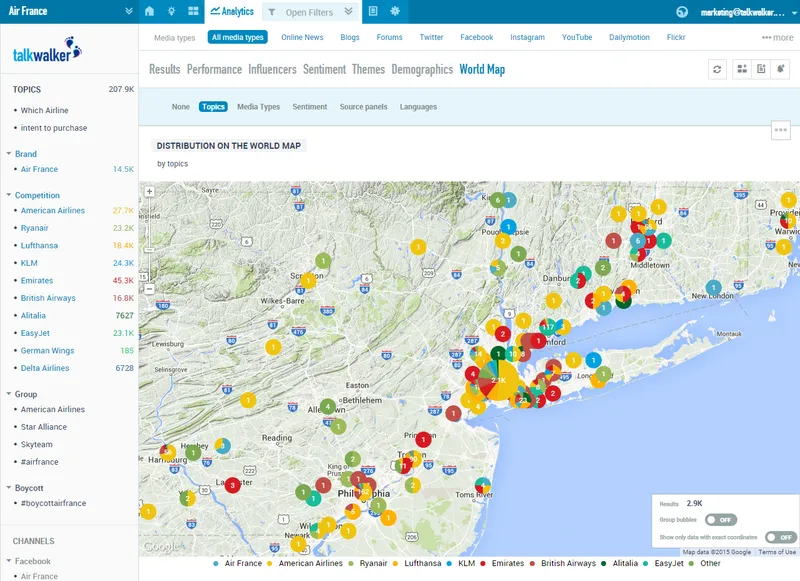The image size is (800, 581).
Task: Toggle Ryanair in the map legend
Action: [368, 563]
